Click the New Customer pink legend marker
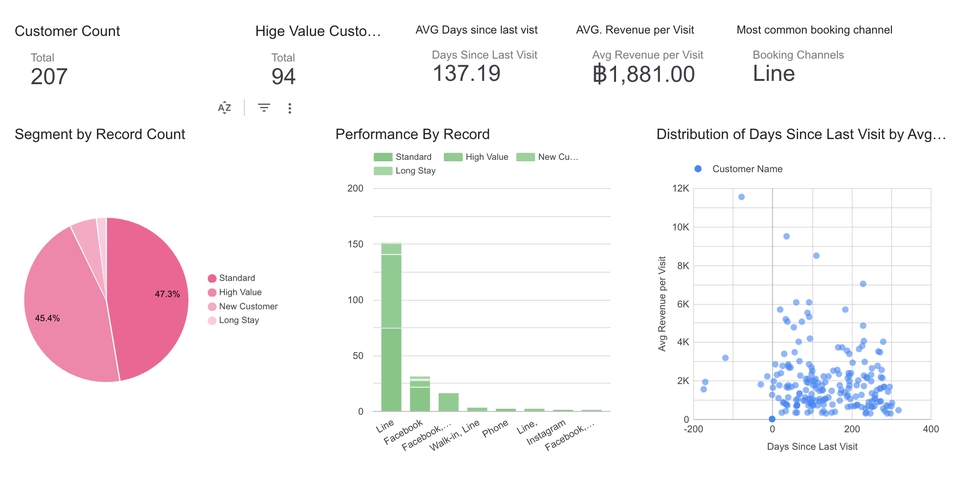960x490 pixels. [212, 306]
